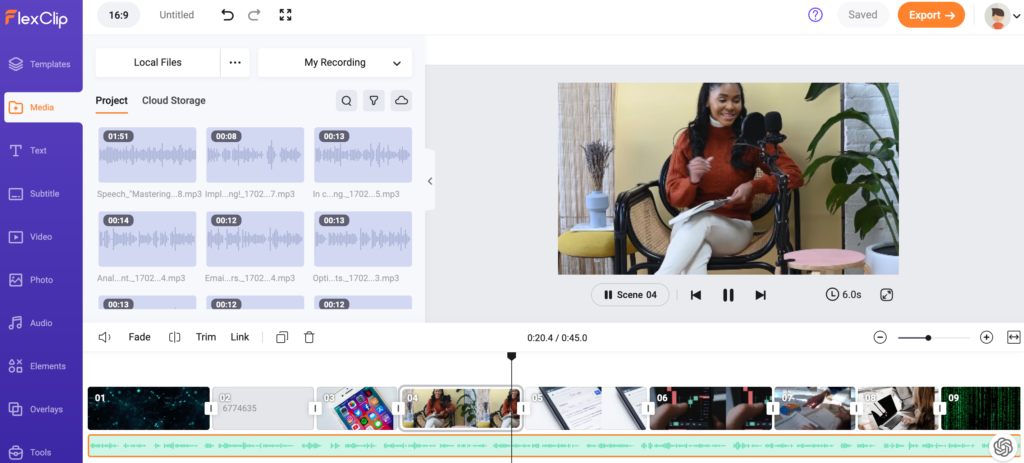The width and height of the screenshot is (1024, 463).
Task: Switch to the Cloud Storage tab
Action: pyautogui.click(x=173, y=100)
